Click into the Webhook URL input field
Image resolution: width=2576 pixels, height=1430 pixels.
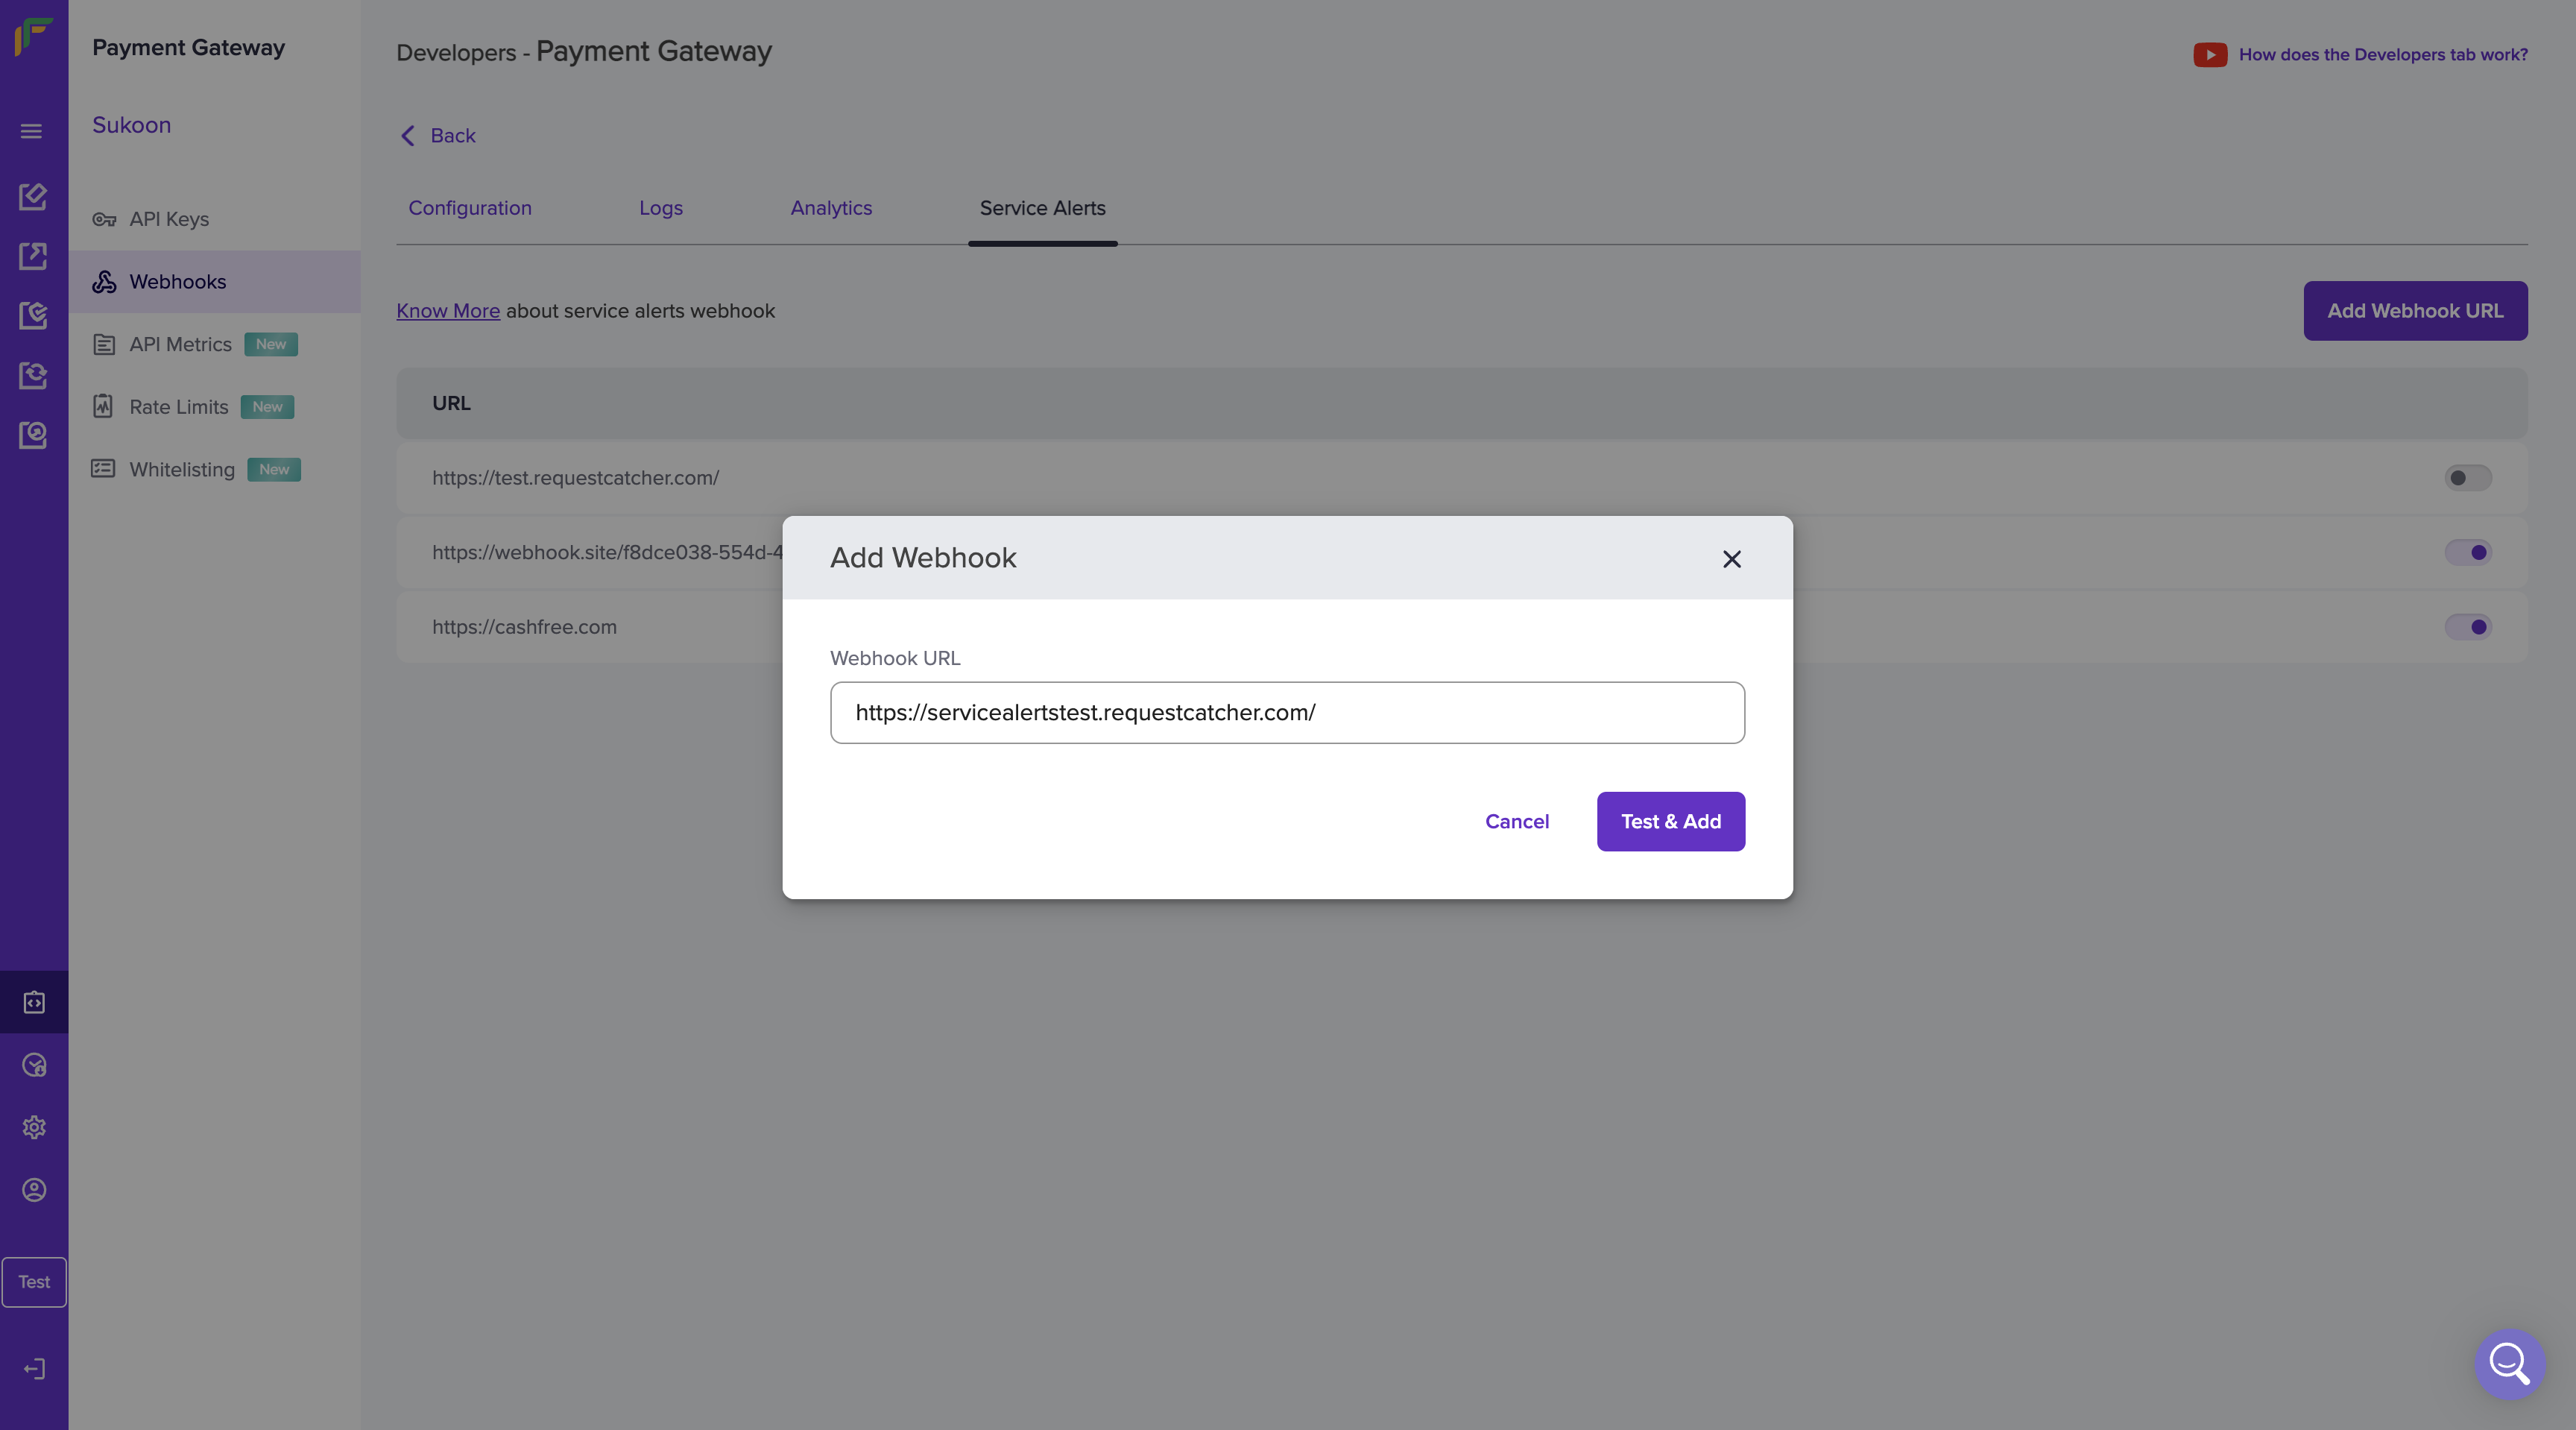pos(1286,713)
